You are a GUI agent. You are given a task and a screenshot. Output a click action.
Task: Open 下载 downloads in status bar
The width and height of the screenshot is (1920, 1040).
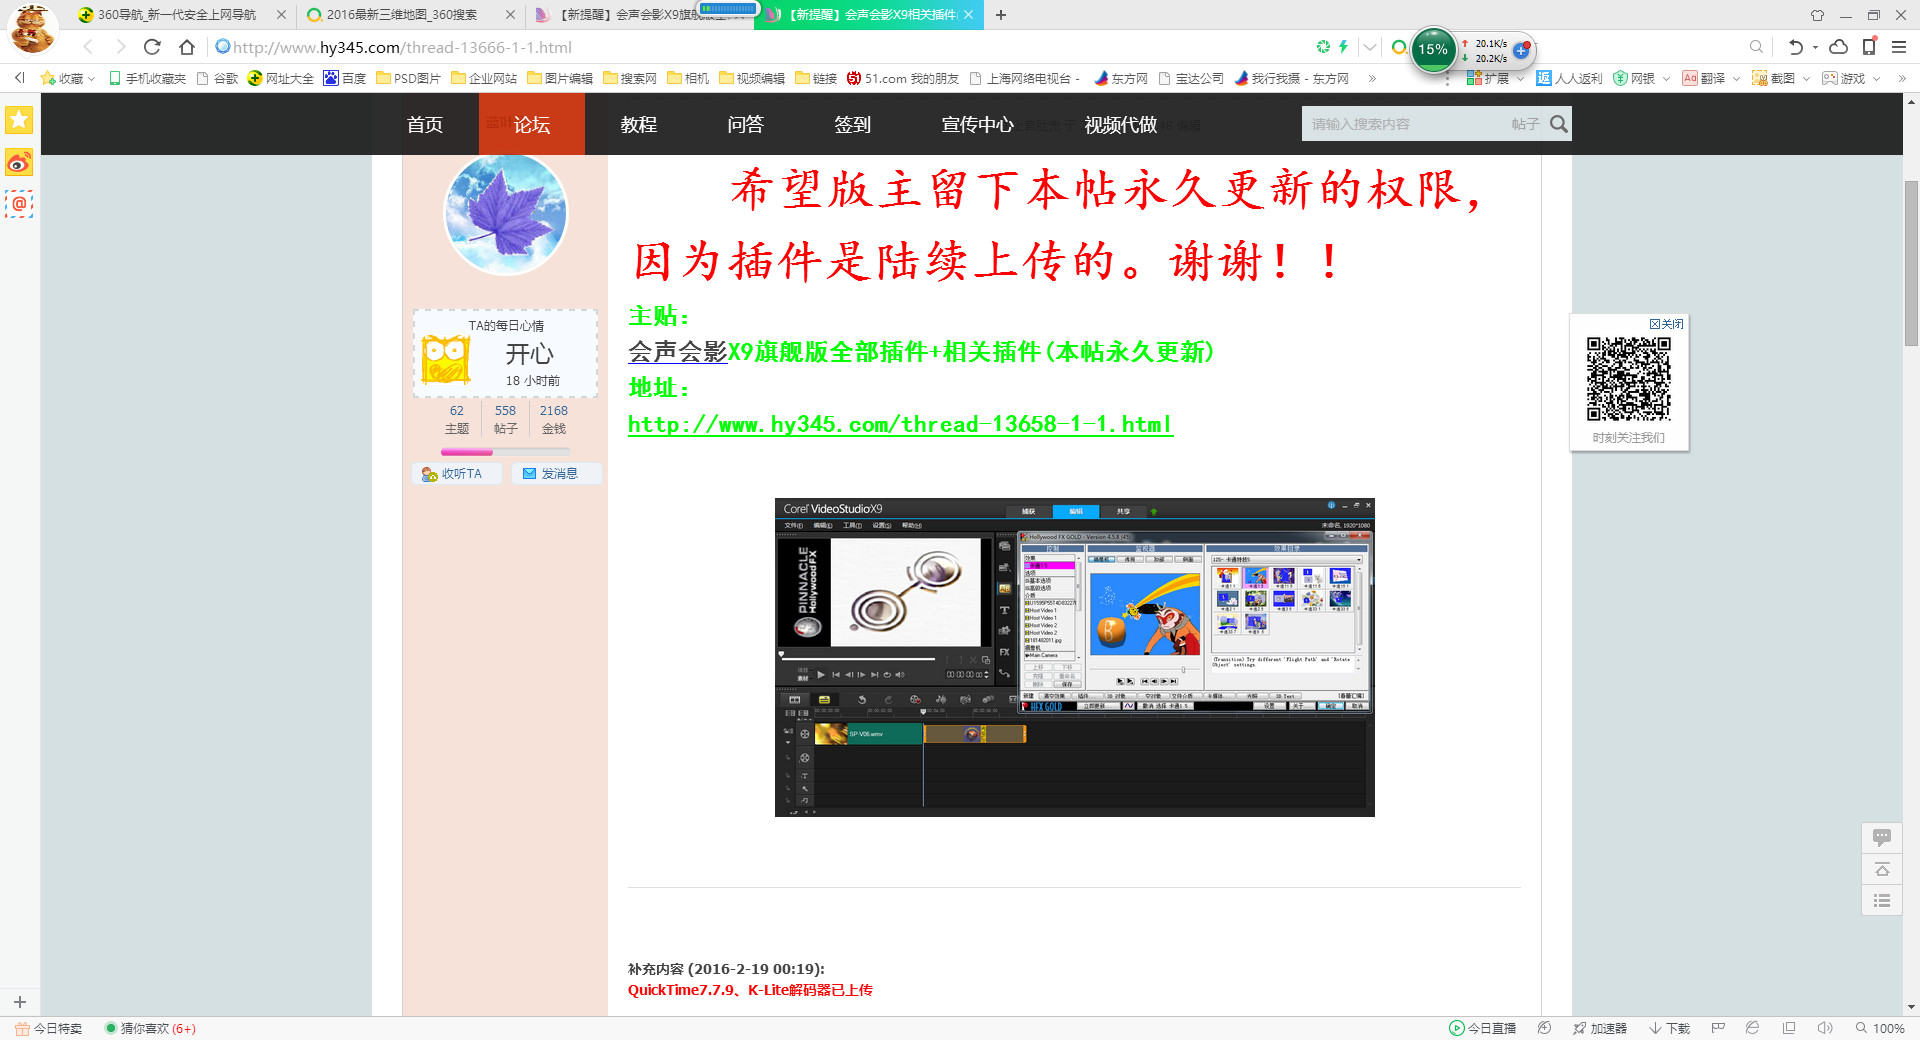click(x=1670, y=1028)
